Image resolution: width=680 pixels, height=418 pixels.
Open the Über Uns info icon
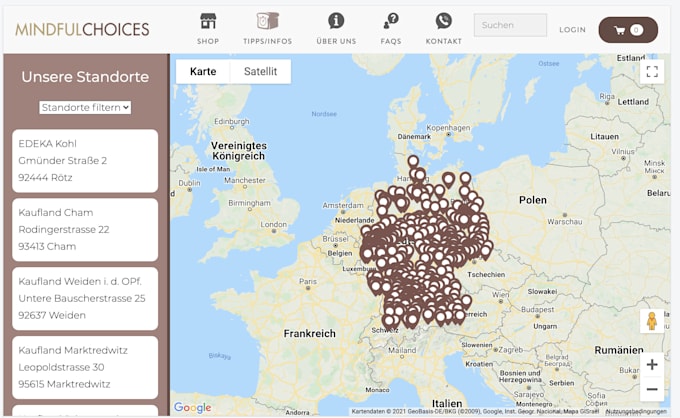336,20
